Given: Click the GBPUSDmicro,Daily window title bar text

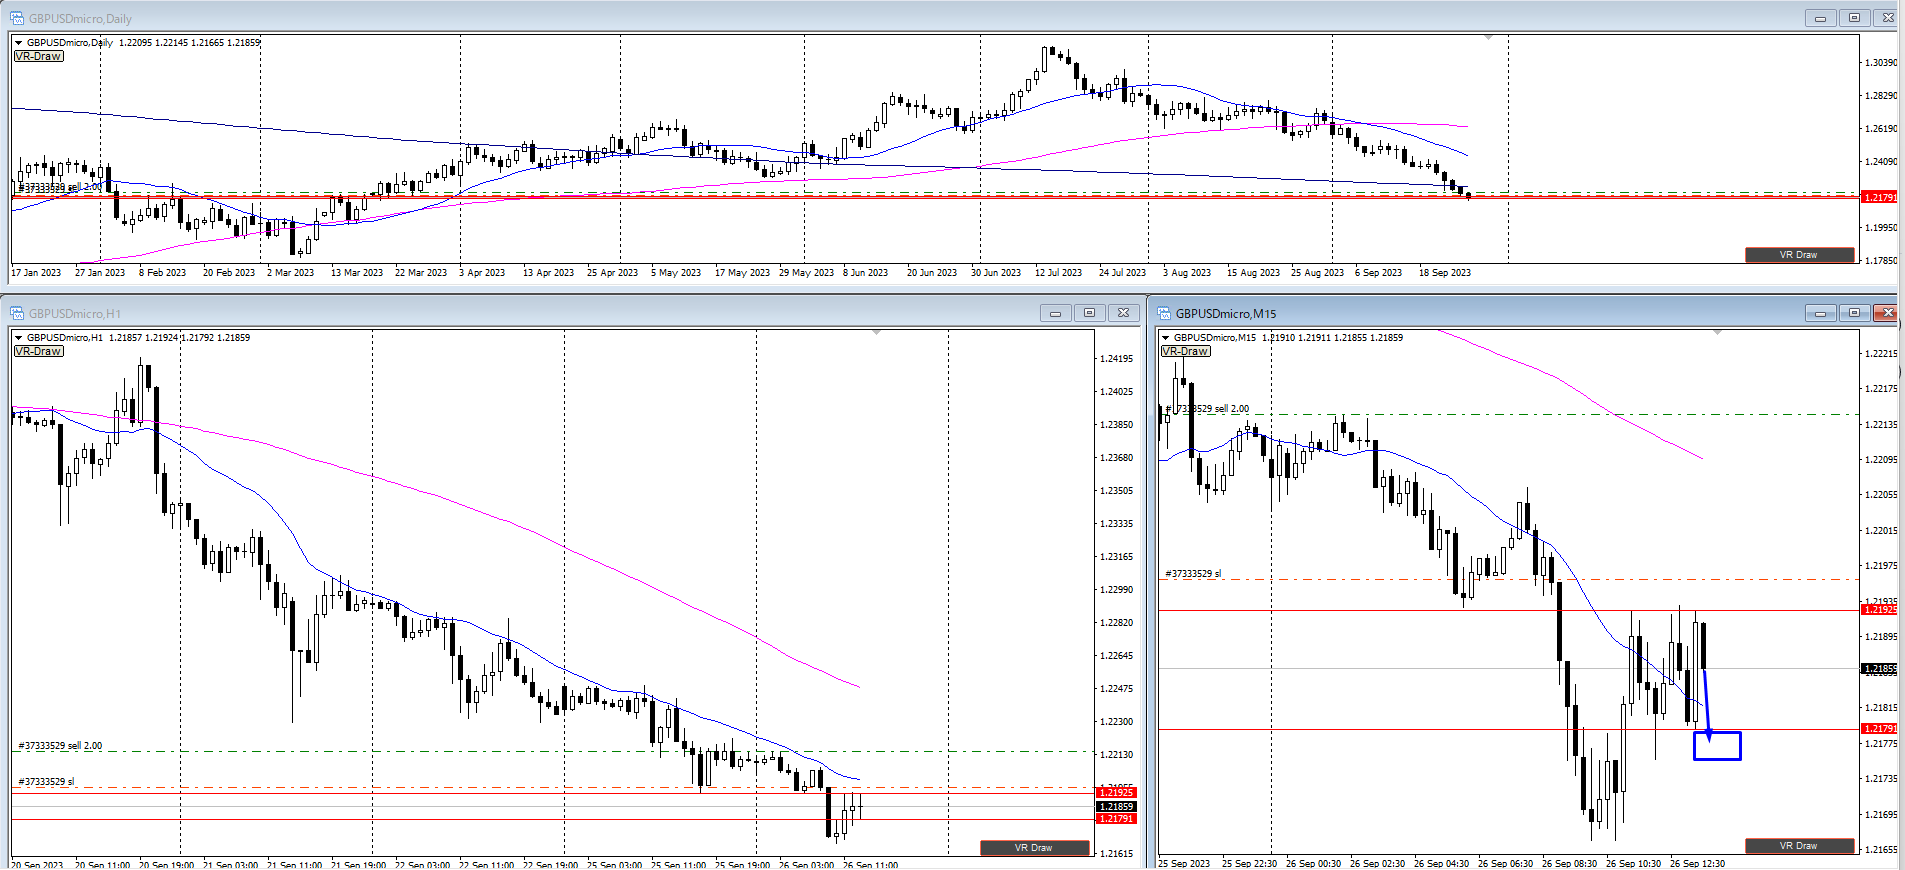Looking at the screenshot, I should (x=80, y=19).
